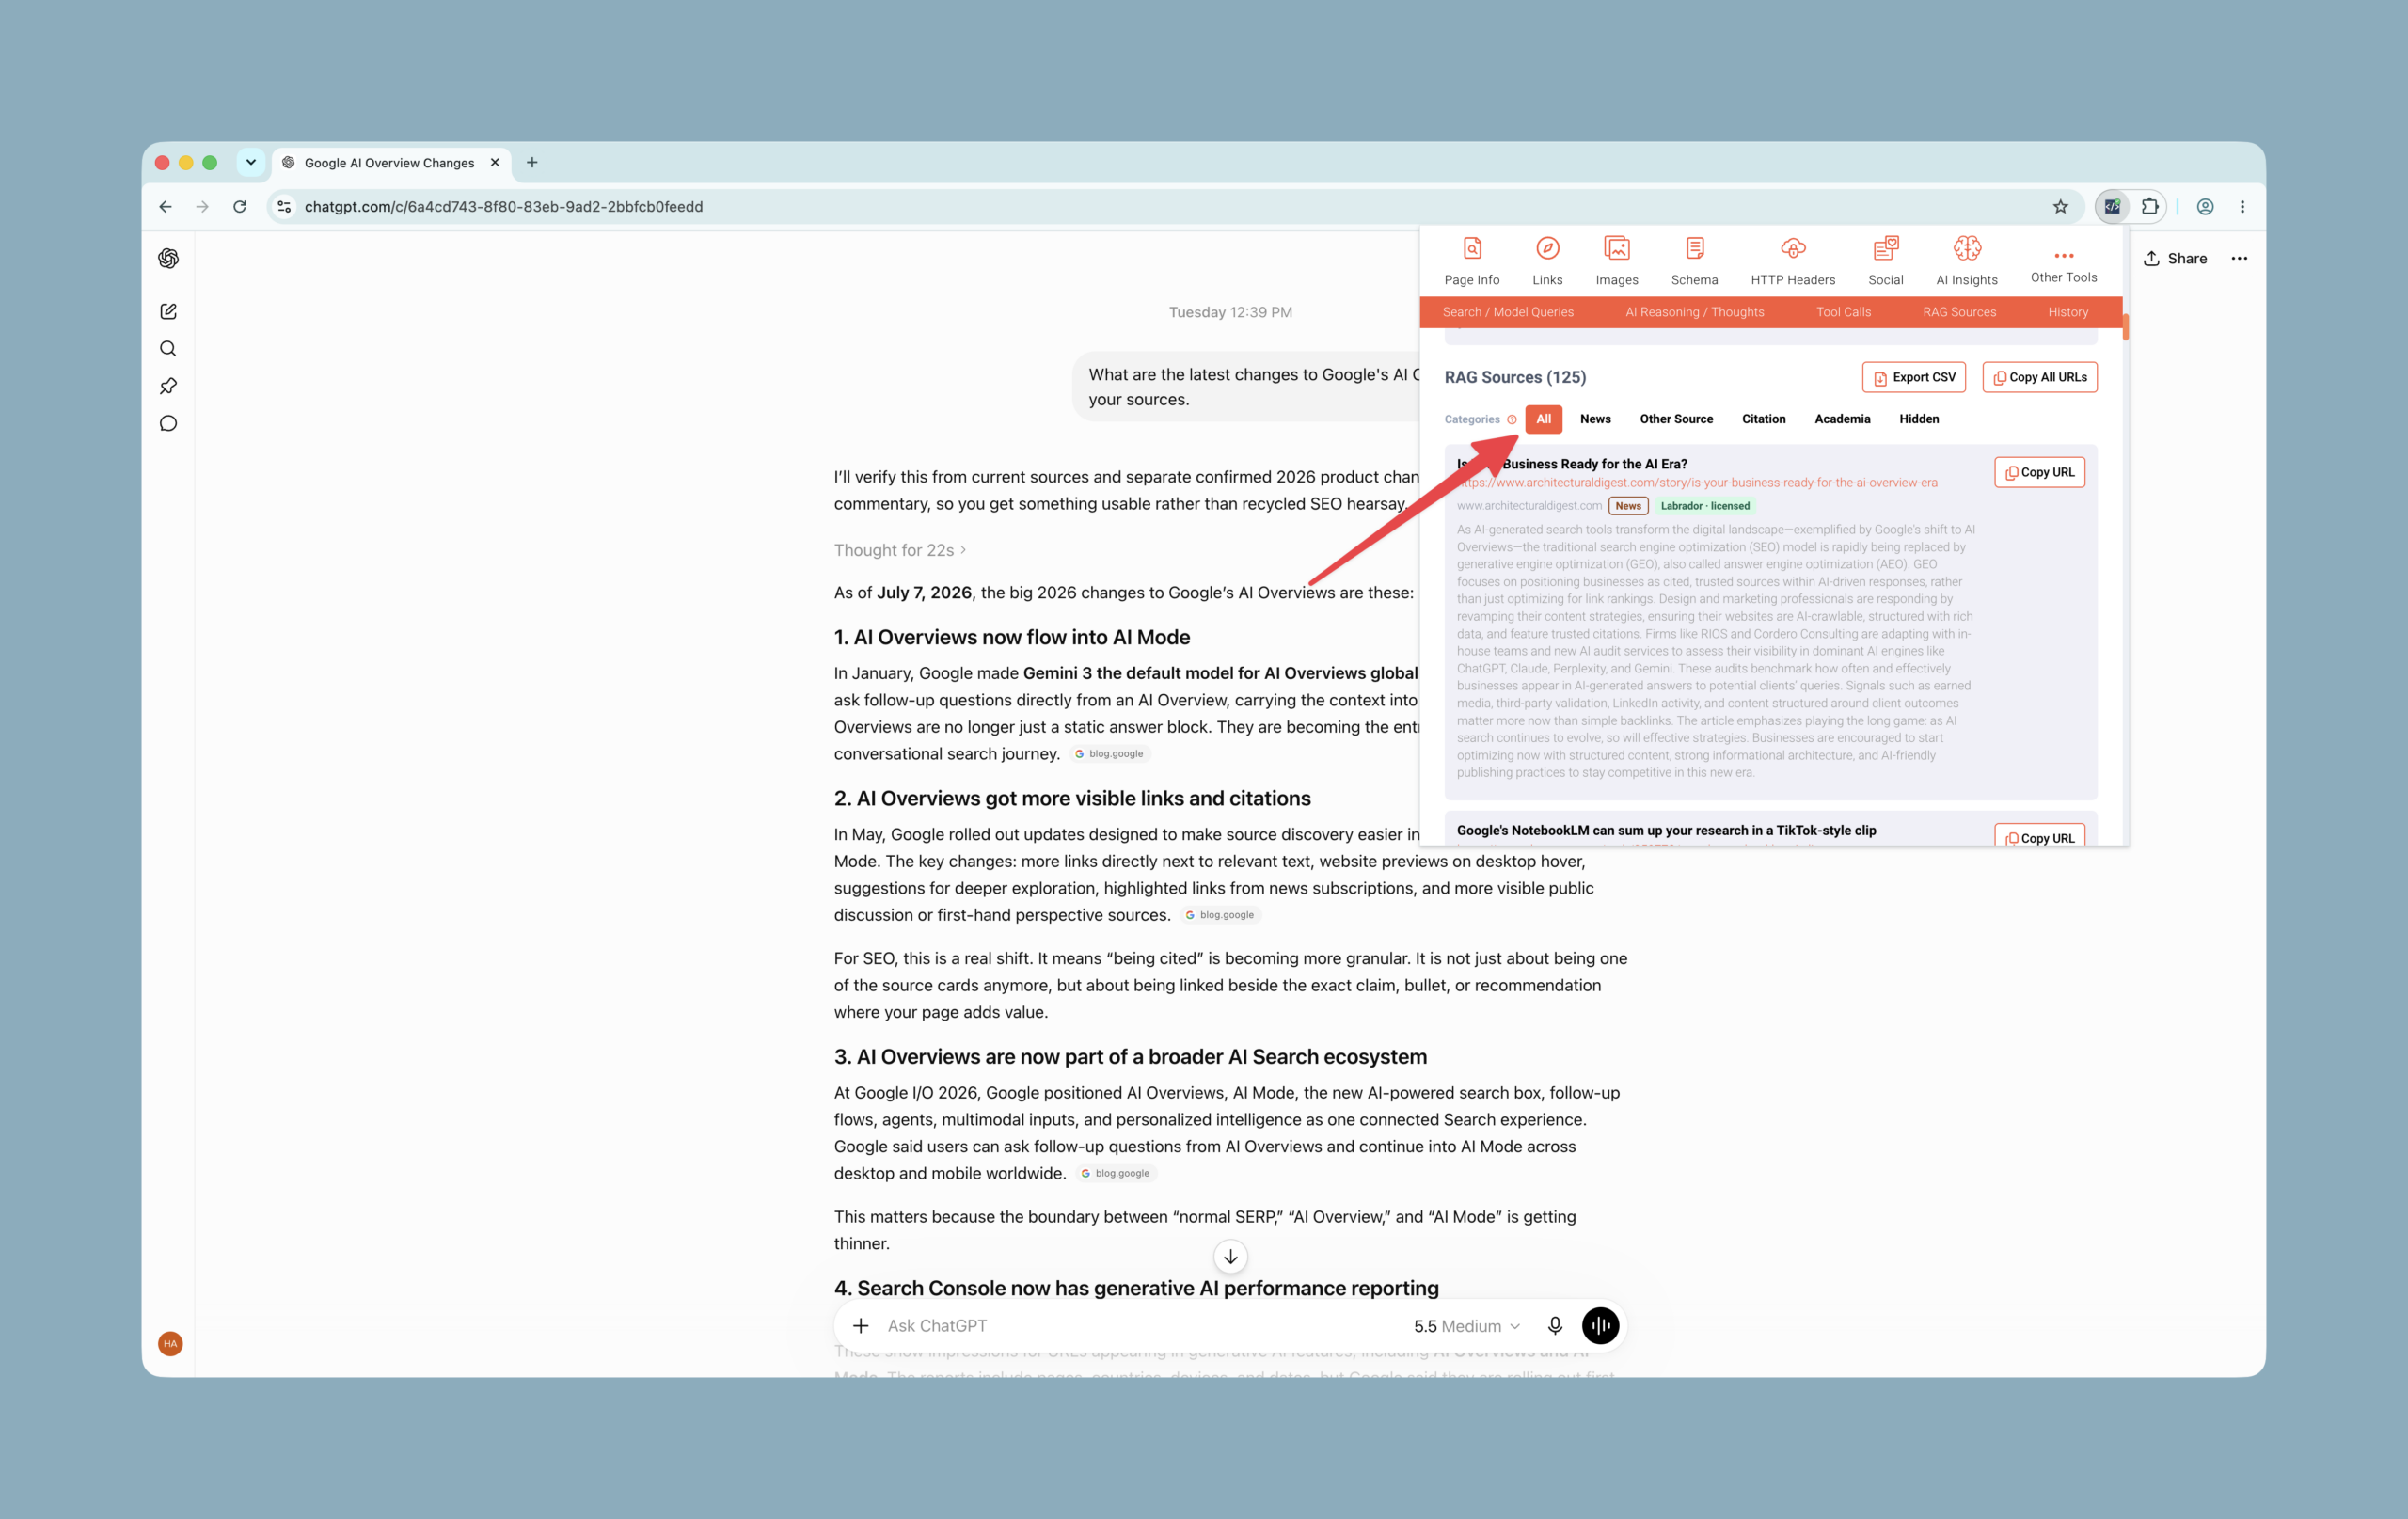Open the 5.5 Medium model selector
This screenshot has height=1519, width=2408.
[x=1467, y=1326]
